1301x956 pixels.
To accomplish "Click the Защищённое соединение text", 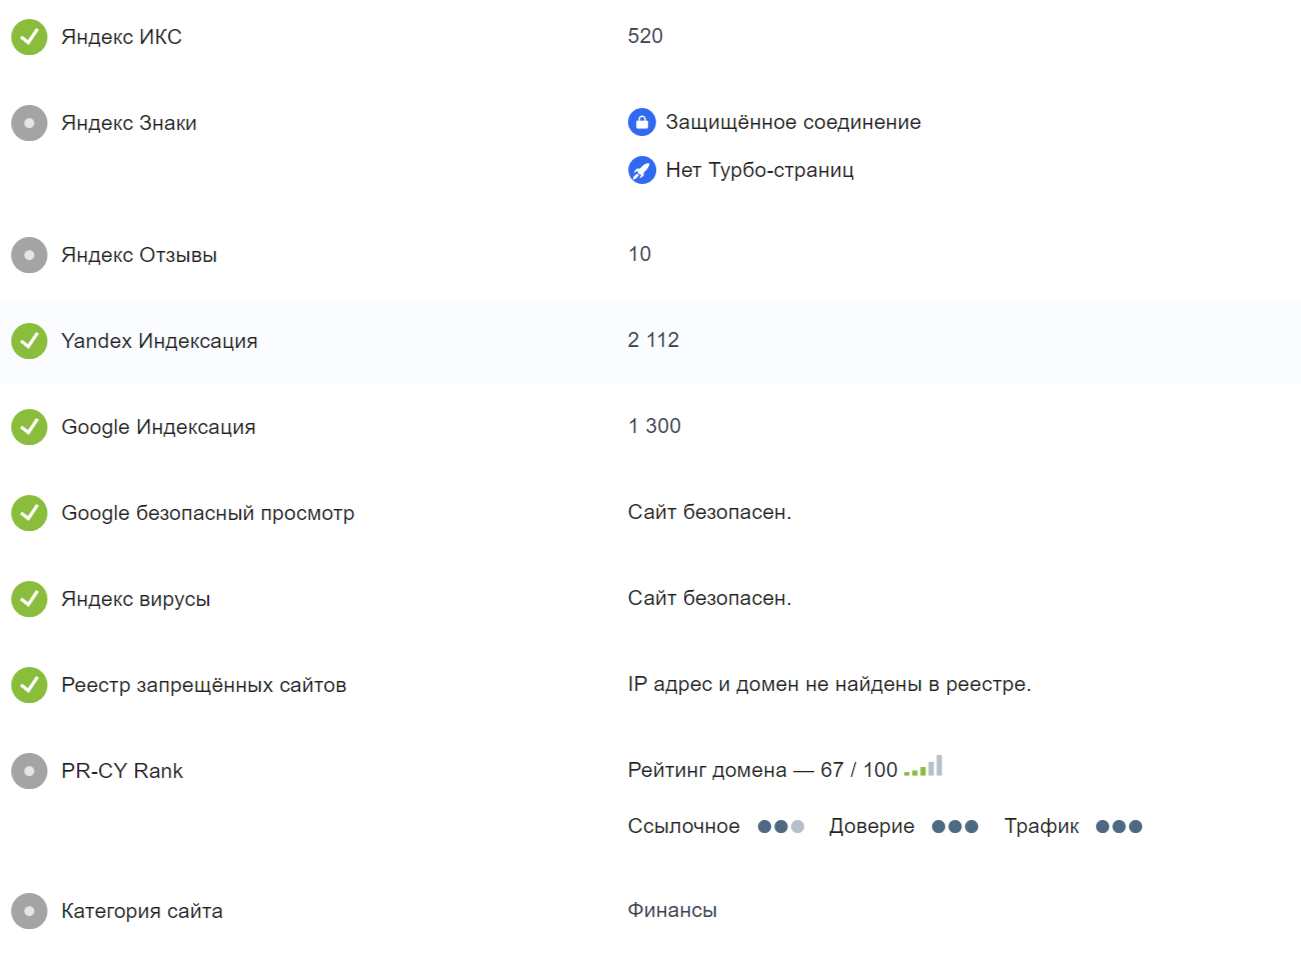I will click(794, 122).
